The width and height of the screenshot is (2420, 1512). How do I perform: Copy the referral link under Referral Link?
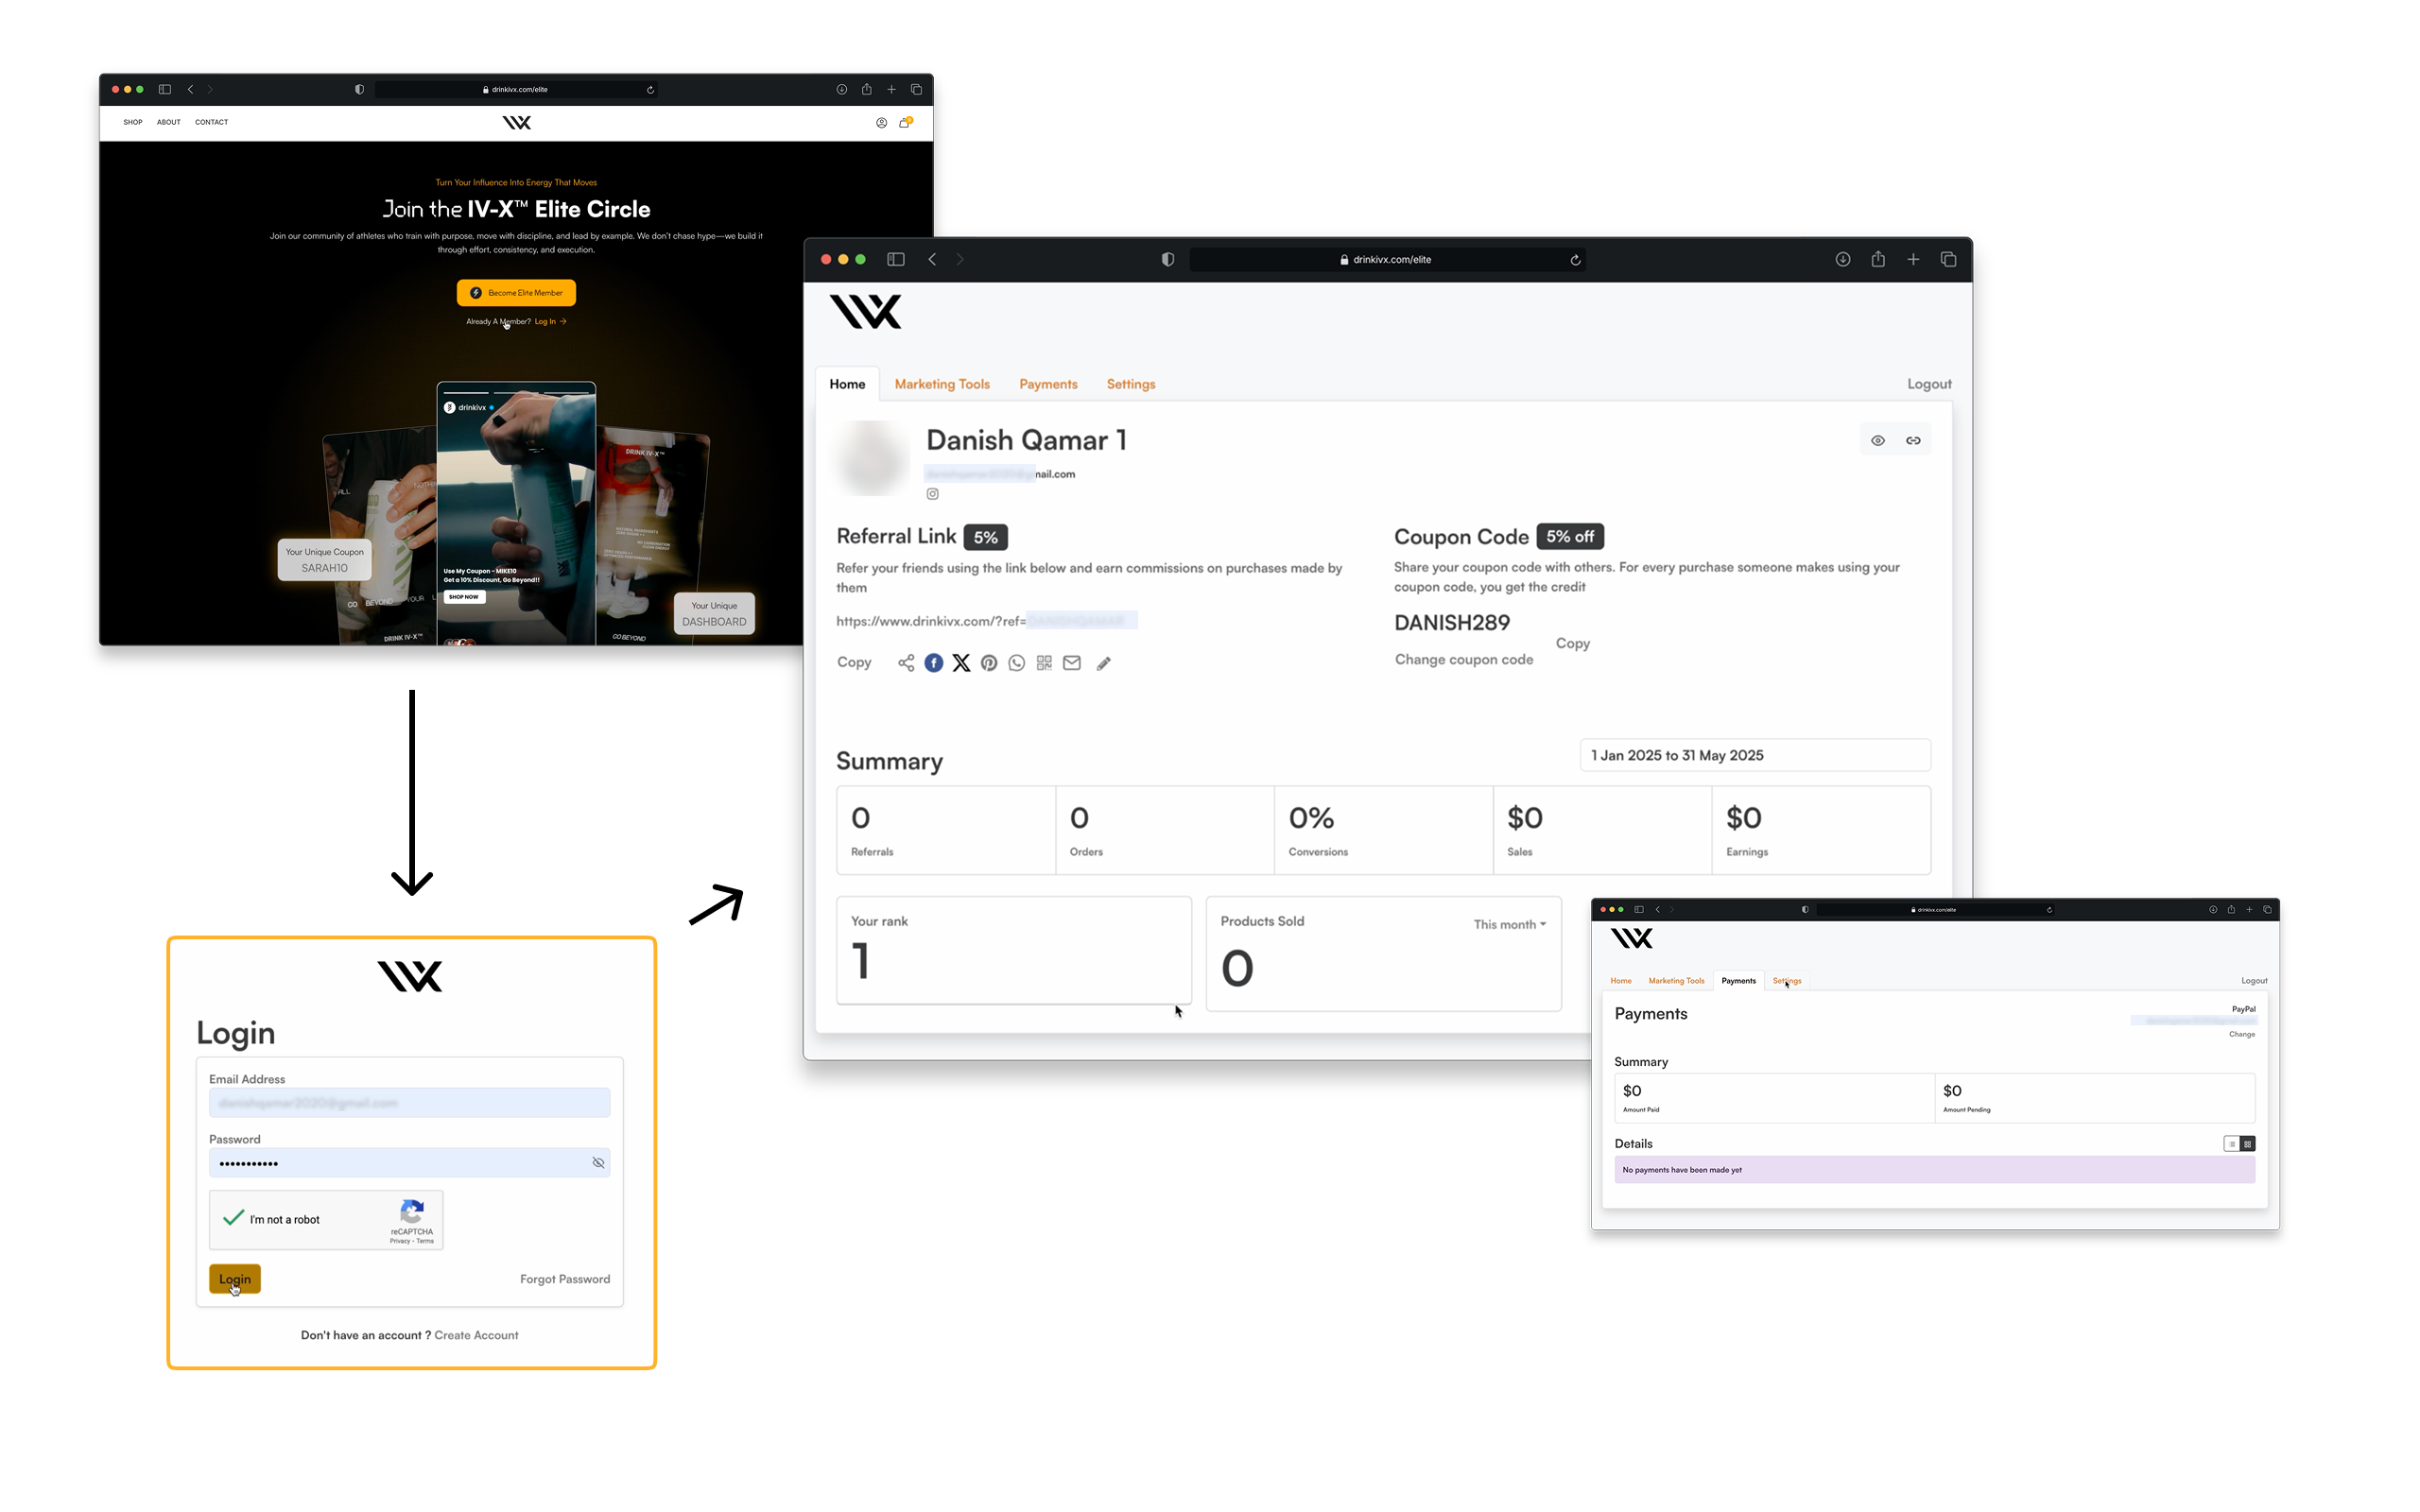(x=854, y=662)
